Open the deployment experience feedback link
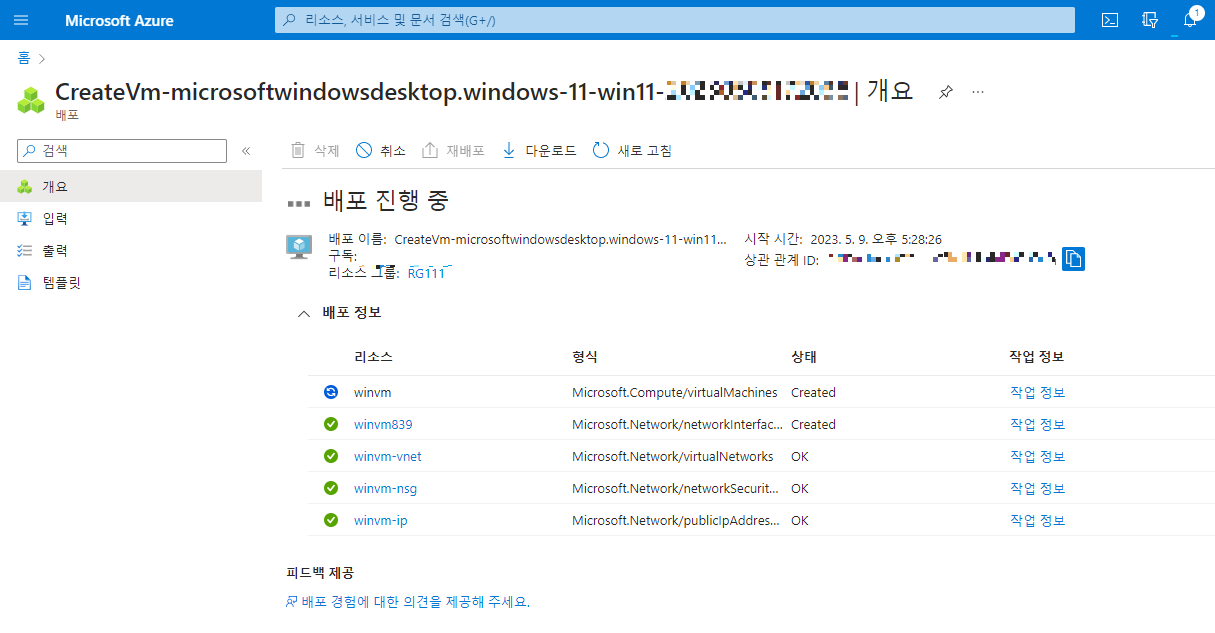The width and height of the screenshot is (1215, 633). click(x=408, y=601)
